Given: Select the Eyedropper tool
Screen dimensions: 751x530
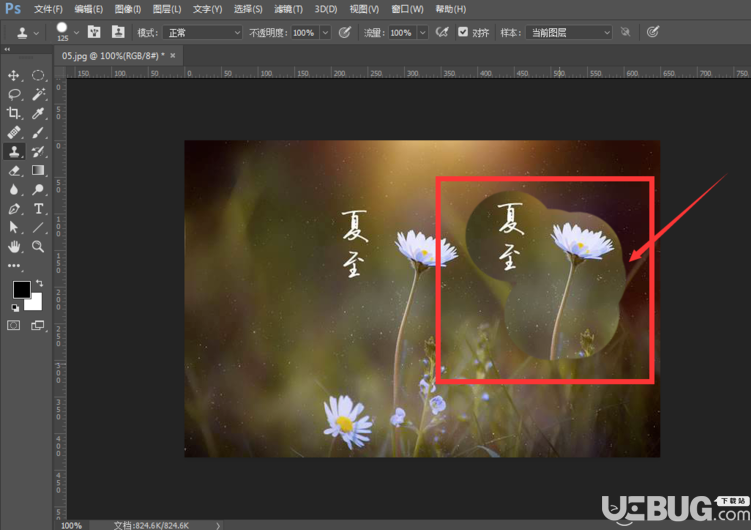Looking at the screenshot, I should tap(38, 113).
